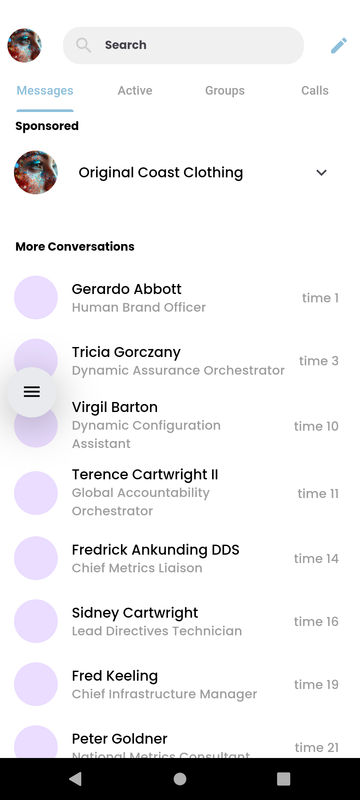360x800 pixels.
Task: Open the floating hamburger menu button
Action: 32,392
